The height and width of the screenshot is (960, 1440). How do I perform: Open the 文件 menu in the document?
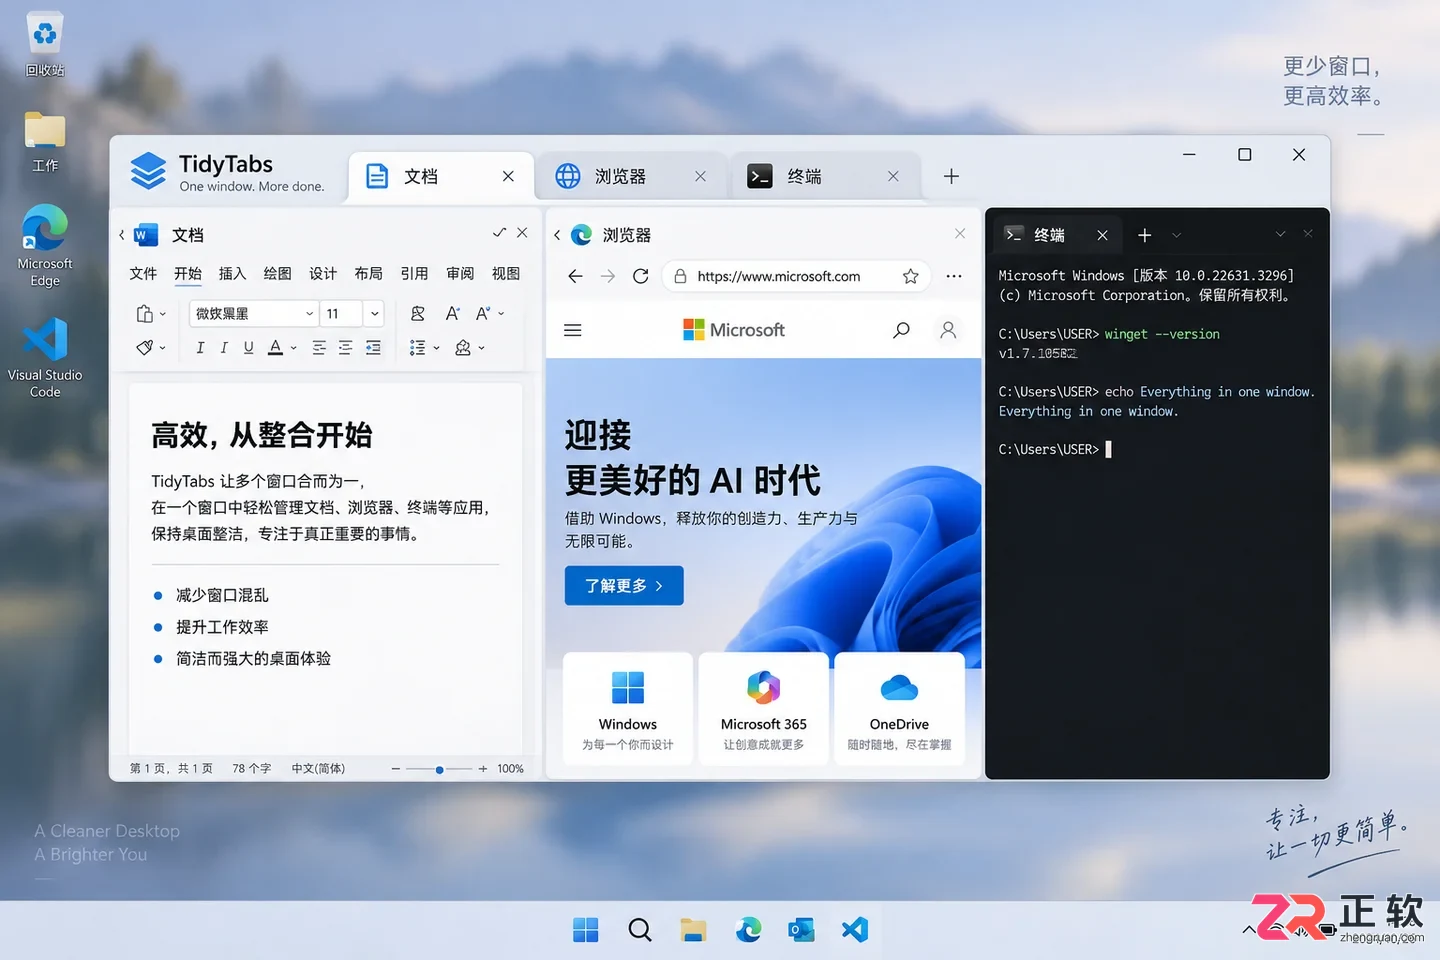143,274
